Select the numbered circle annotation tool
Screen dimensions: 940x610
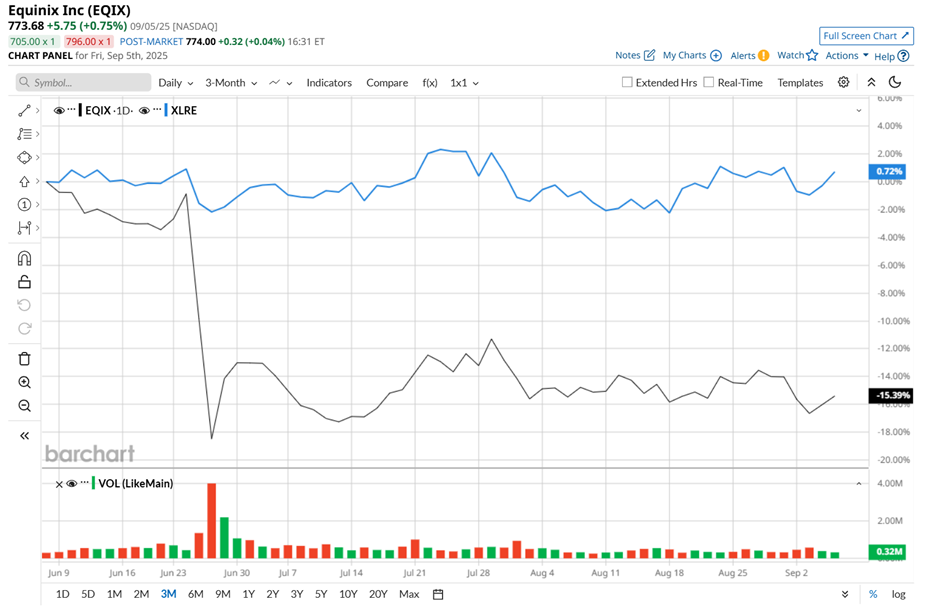[24, 205]
